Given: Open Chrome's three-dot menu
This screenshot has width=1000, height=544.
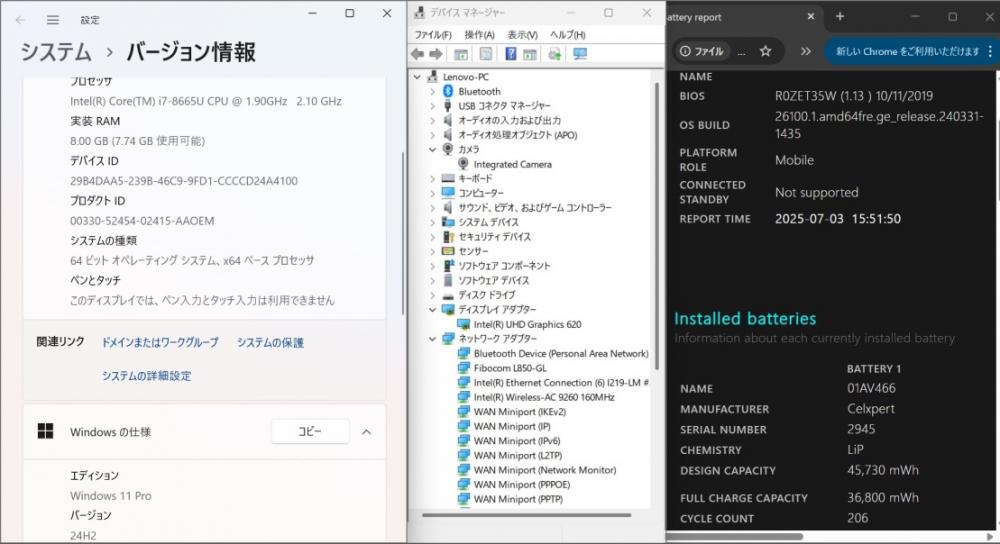Looking at the screenshot, I should 990,51.
